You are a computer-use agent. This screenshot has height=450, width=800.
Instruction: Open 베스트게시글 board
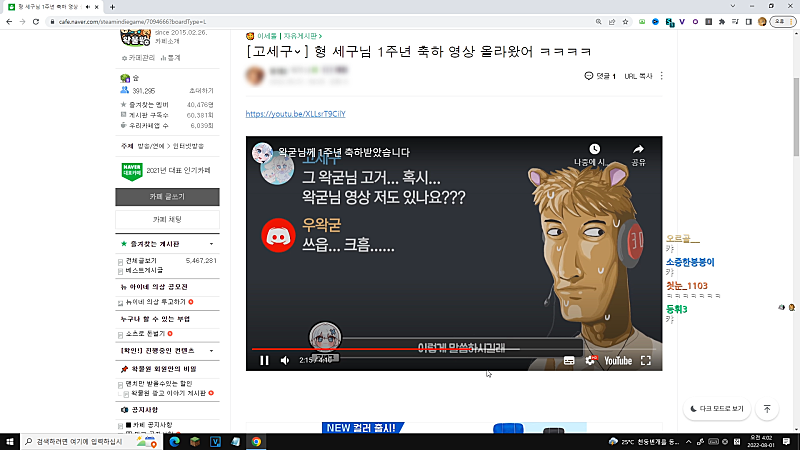tap(144, 270)
